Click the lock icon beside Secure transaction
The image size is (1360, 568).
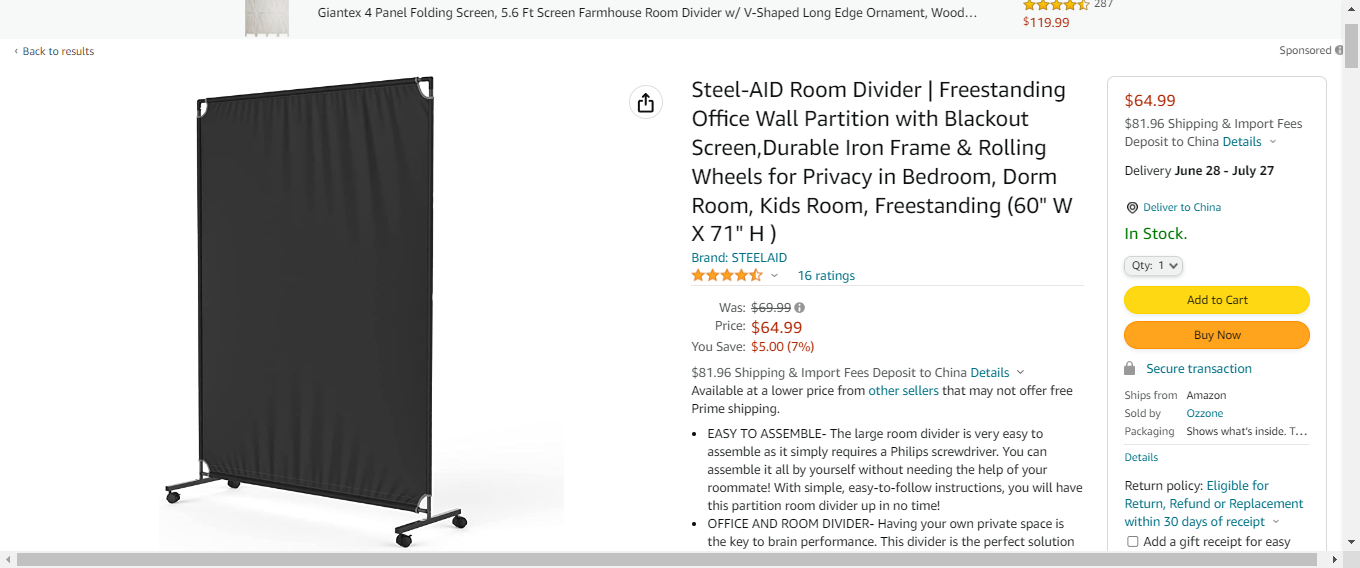[x=1130, y=369]
